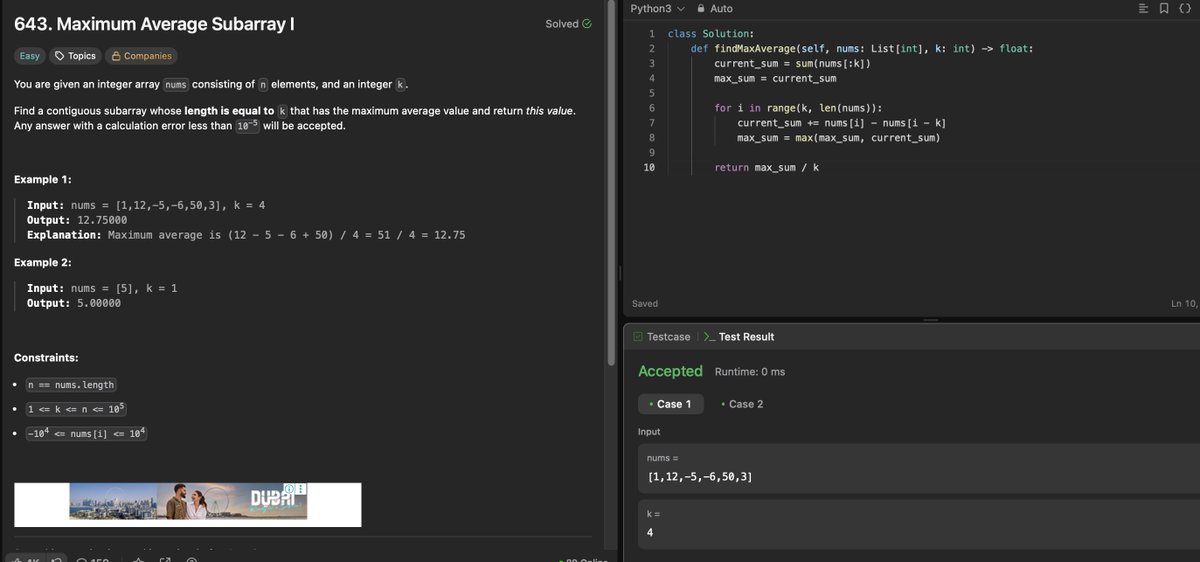This screenshot has width=1200, height=562.
Task: Click the 'length is equal to' bold text
Action: (x=229, y=111)
